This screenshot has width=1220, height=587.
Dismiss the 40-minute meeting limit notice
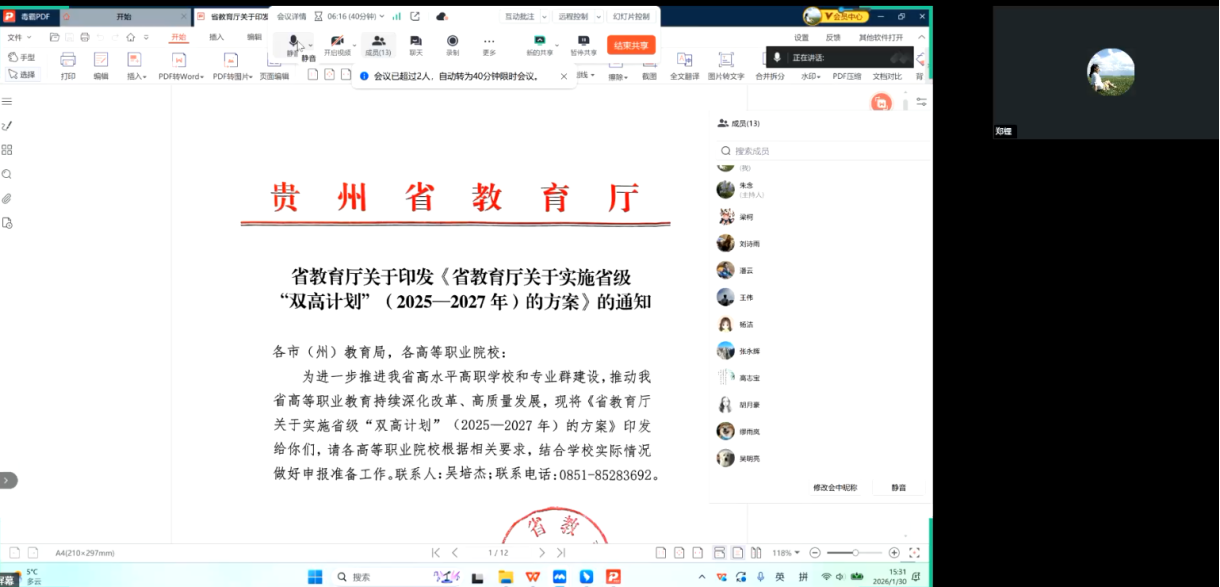click(564, 76)
